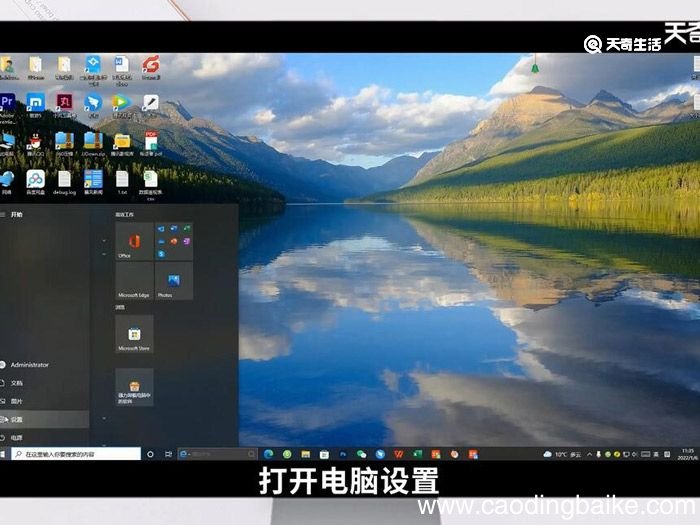This screenshot has height=525, width=700.
Task: Show hidden tray icons chevron
Action: pyautogui.click(x=589, y=454)
